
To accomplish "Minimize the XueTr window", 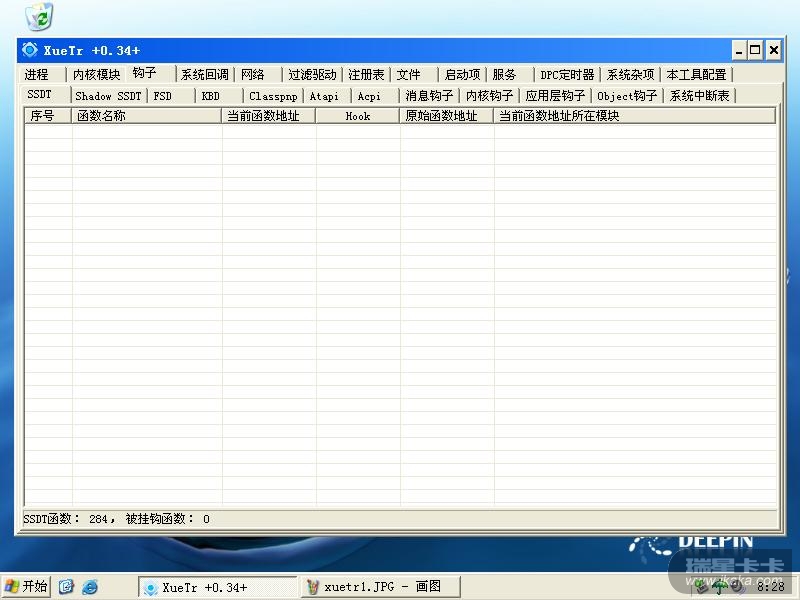I will (738, 51).
